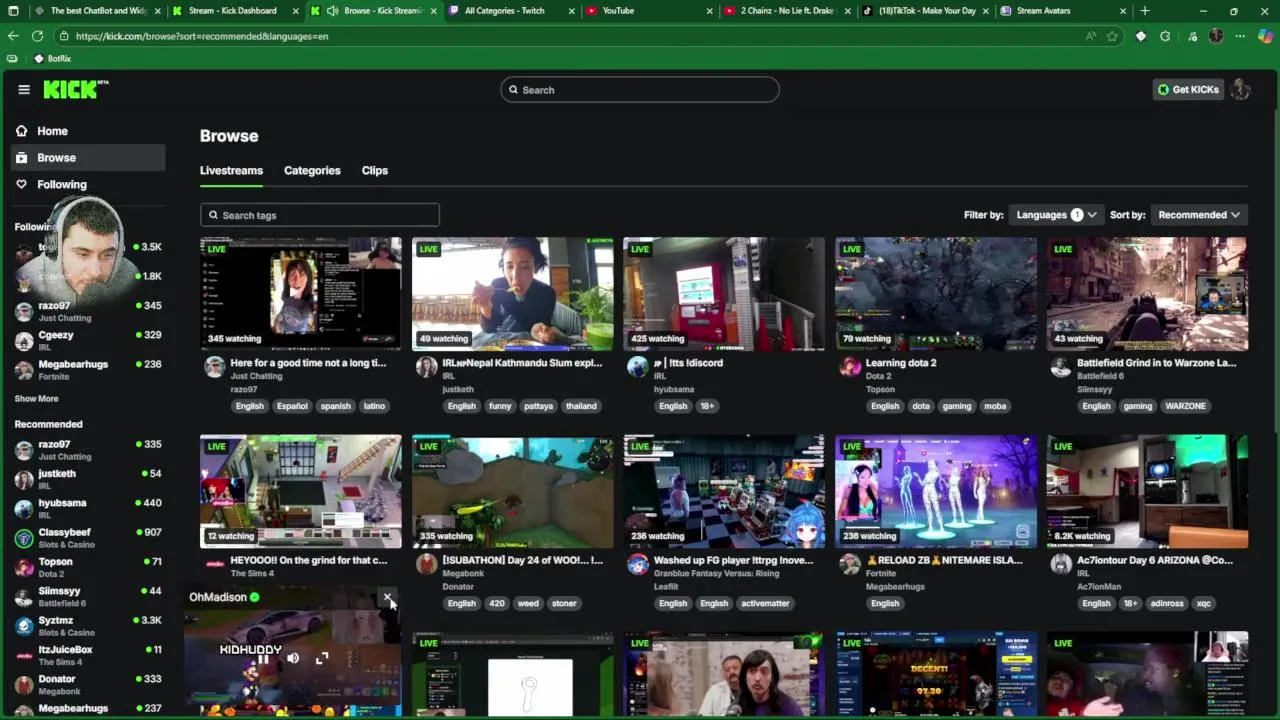Click the Español tag

coord(292,406)
